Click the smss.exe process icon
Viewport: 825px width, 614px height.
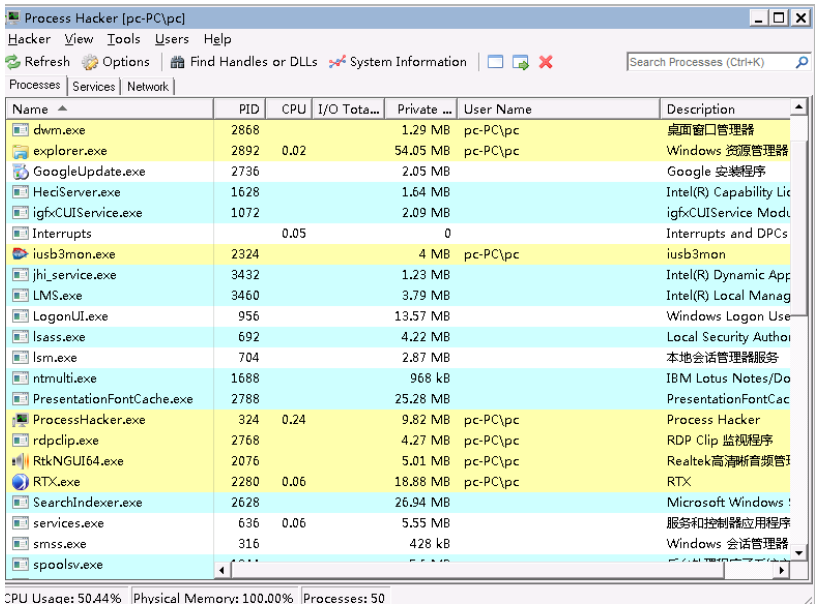click(20, 544)
